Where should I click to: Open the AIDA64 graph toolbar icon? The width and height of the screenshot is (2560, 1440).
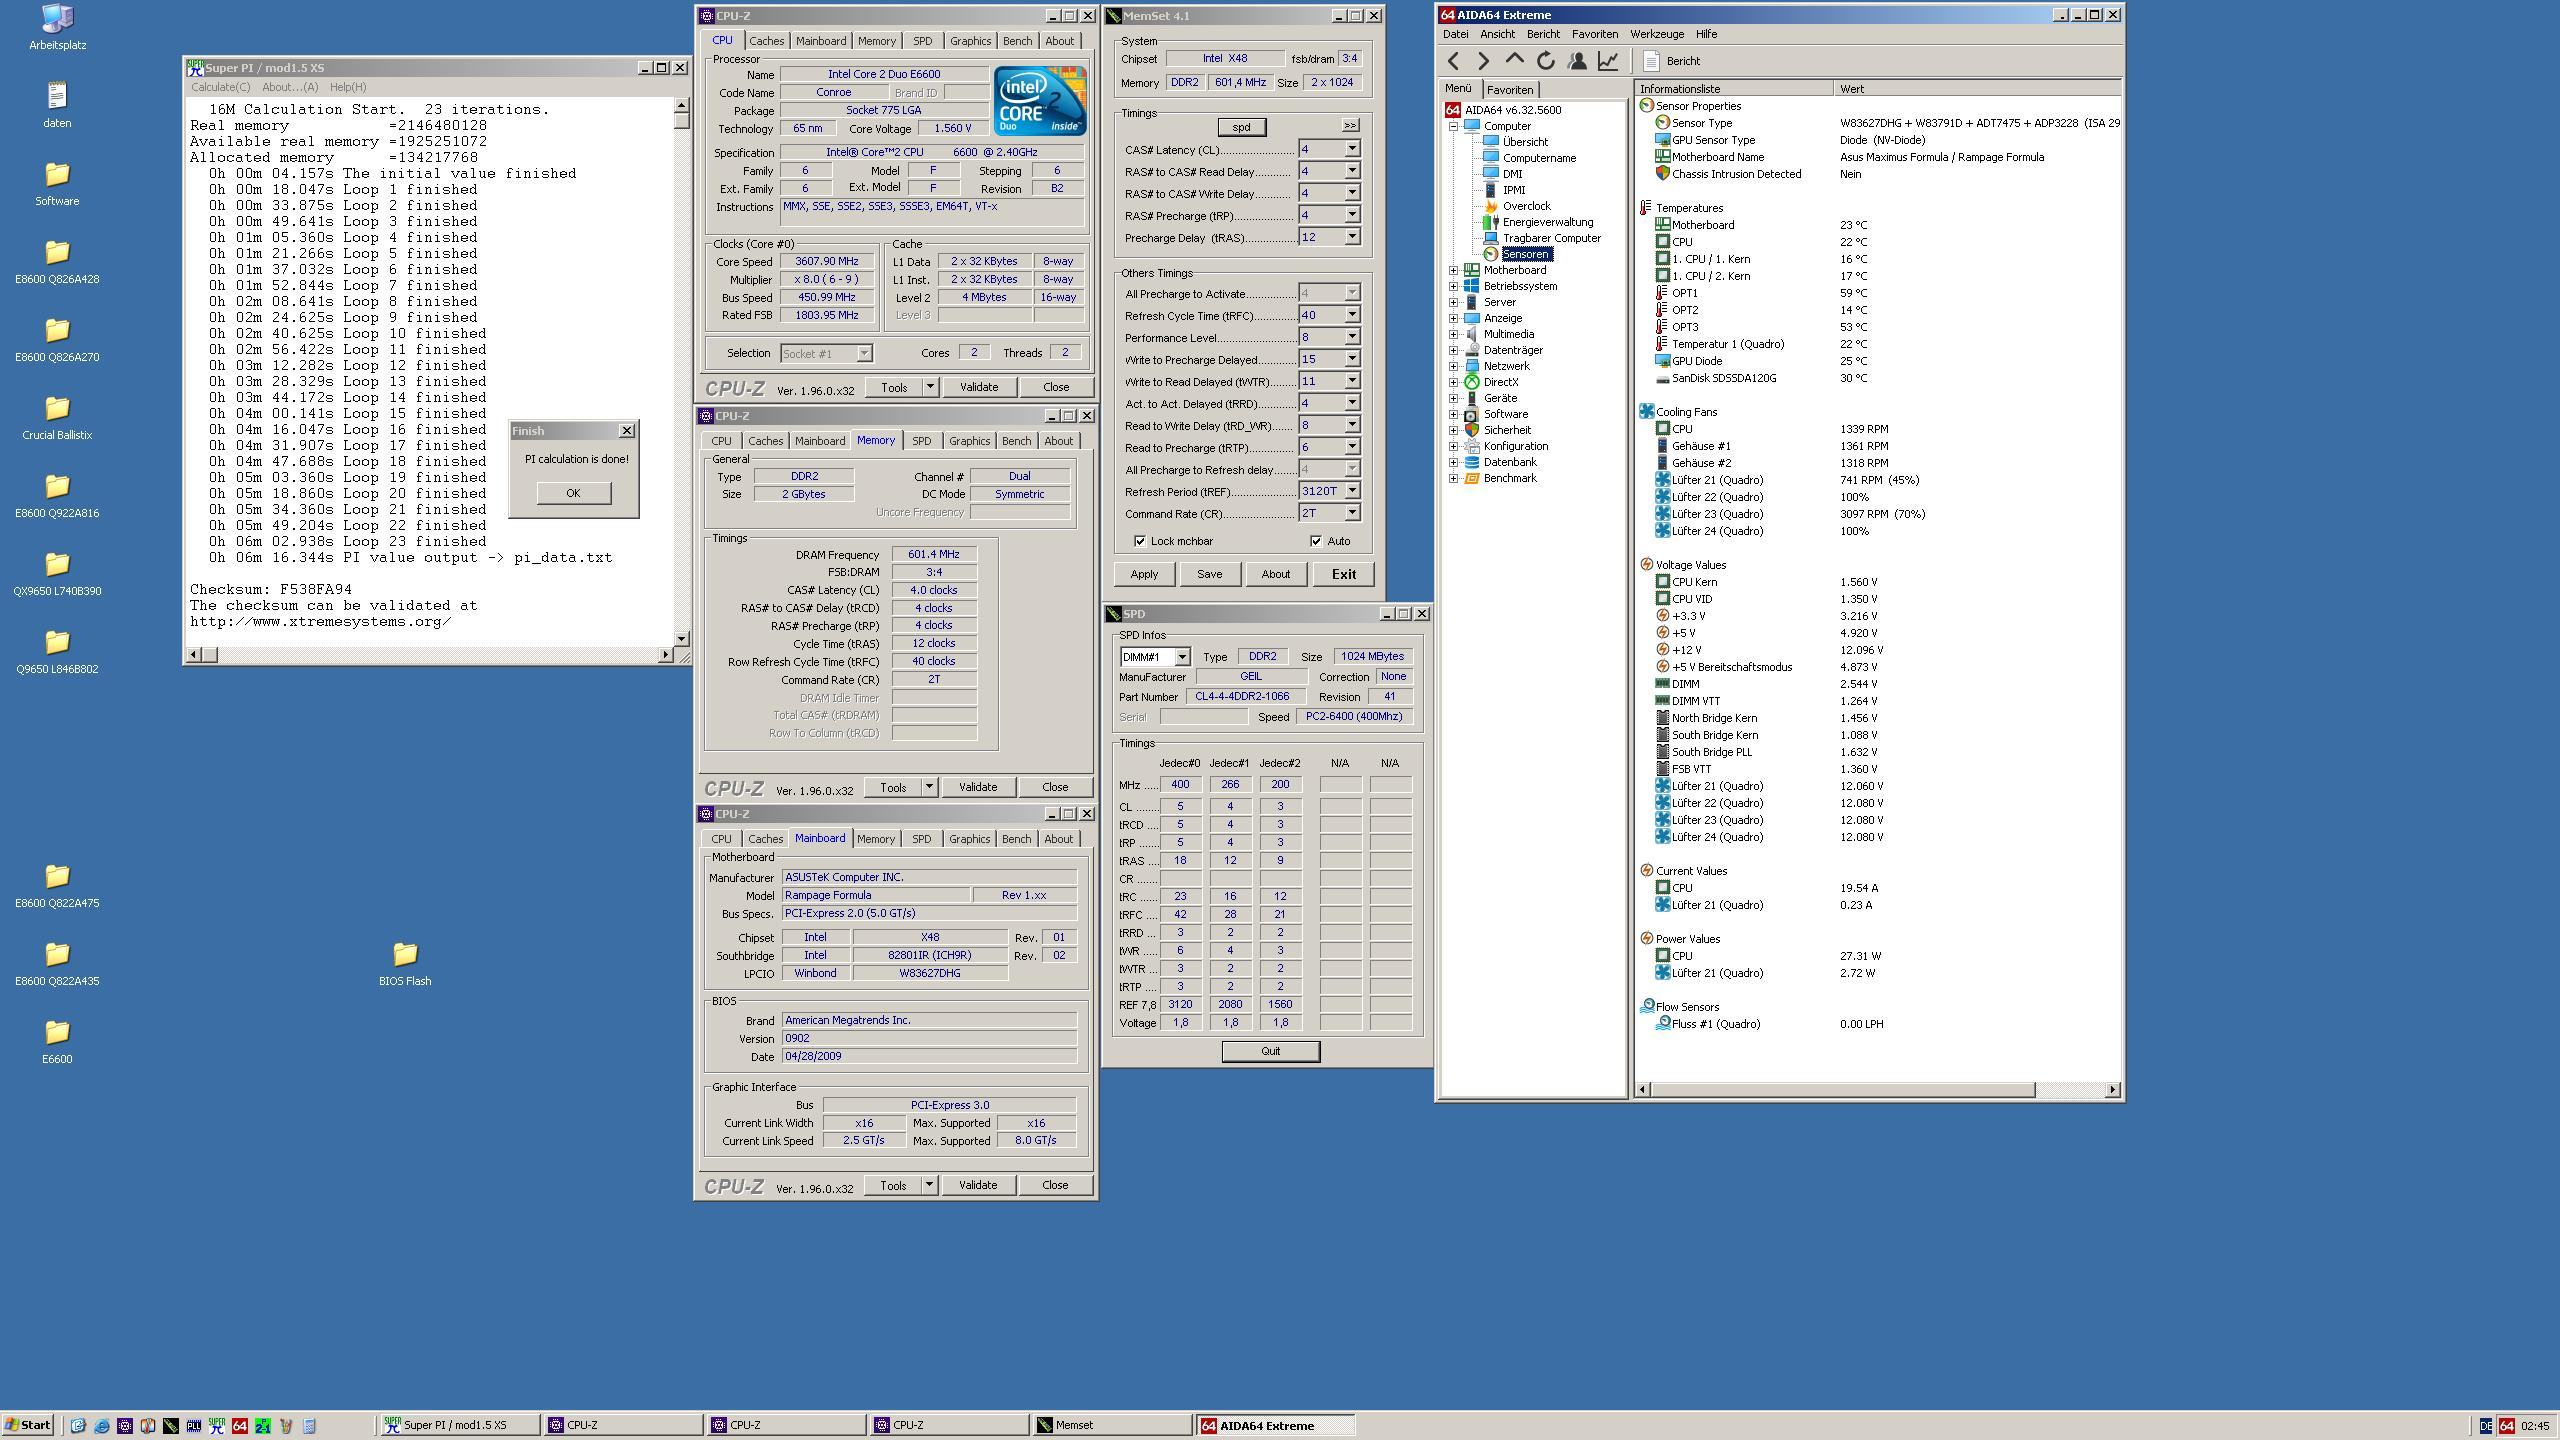pos(1608,61)
